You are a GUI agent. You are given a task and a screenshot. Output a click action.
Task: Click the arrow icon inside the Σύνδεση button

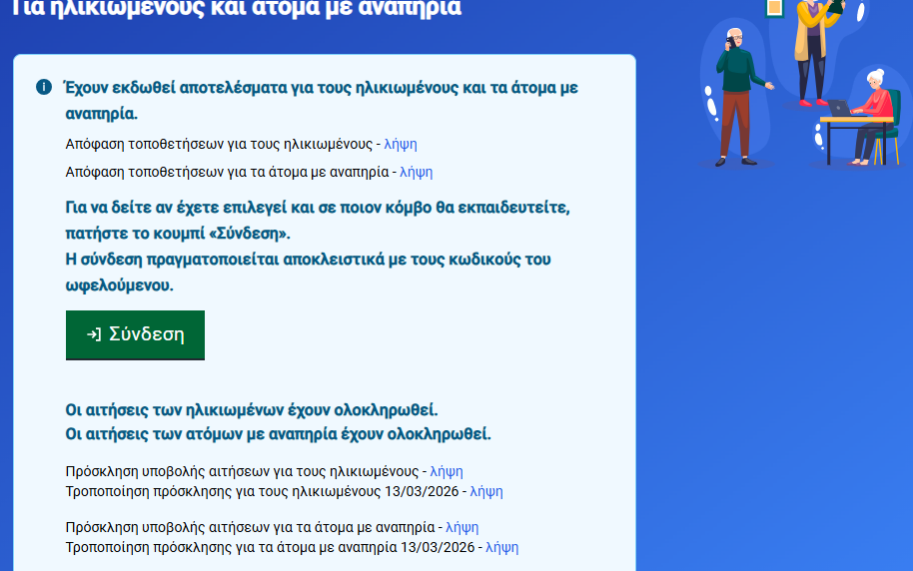tap(94, 335)
